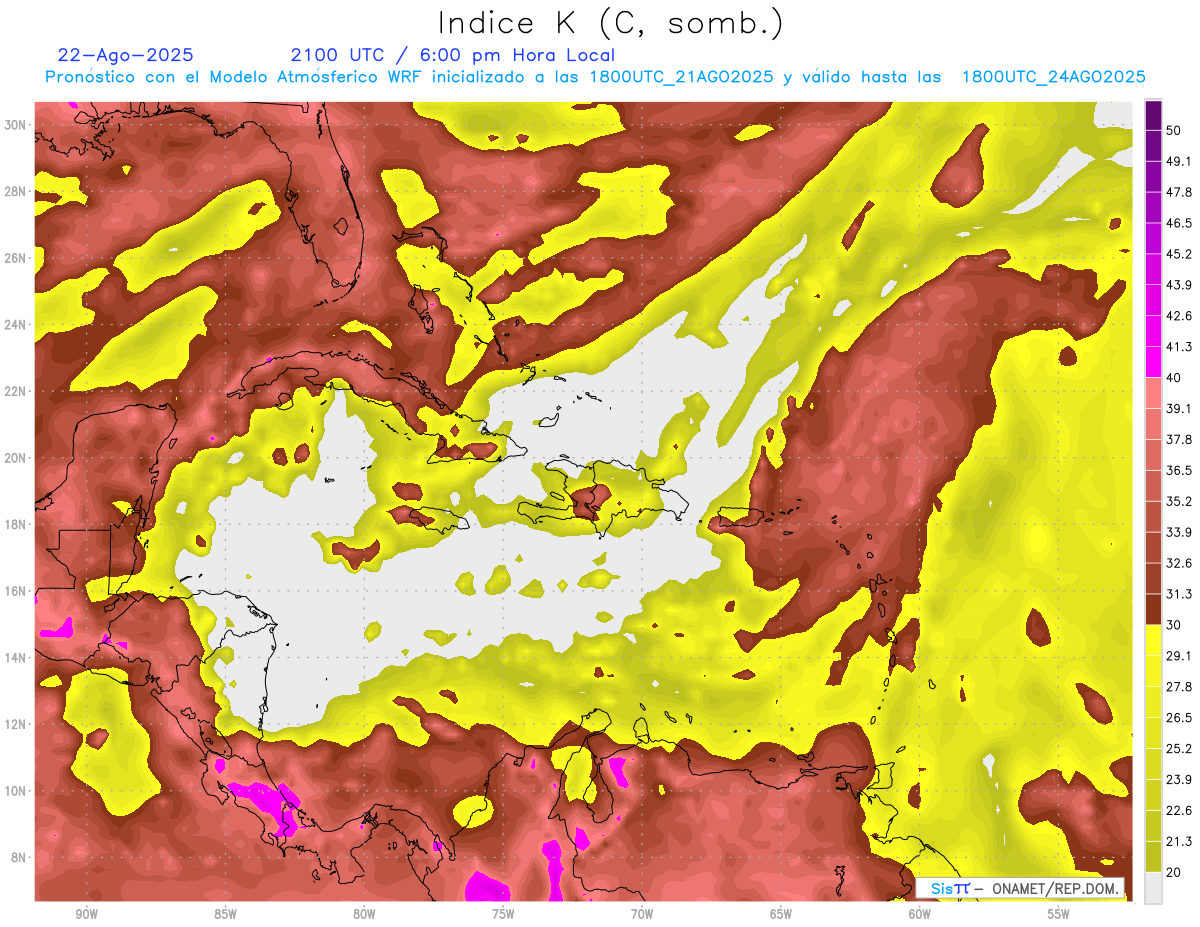Viewport: 1200px width, 927px height.
Task: Click the 16N latitude label
Action: 15,591
